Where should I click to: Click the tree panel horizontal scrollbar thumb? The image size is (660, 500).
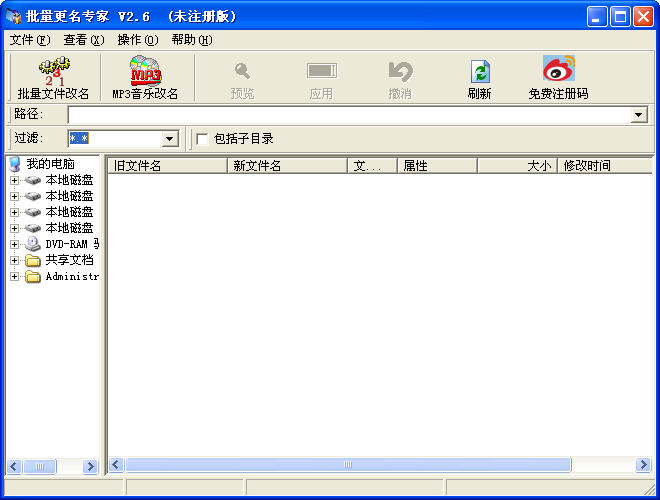40,466
